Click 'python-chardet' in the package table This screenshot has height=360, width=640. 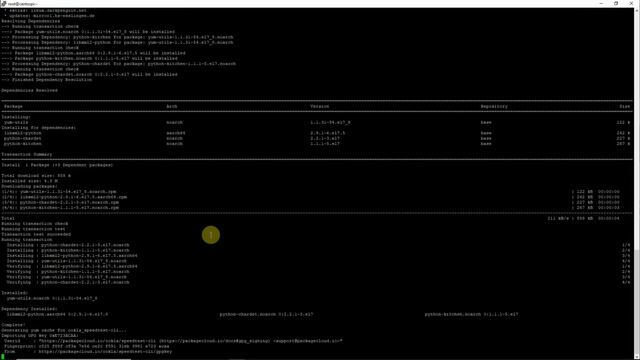pyautogui.click(x=23, y=138)
